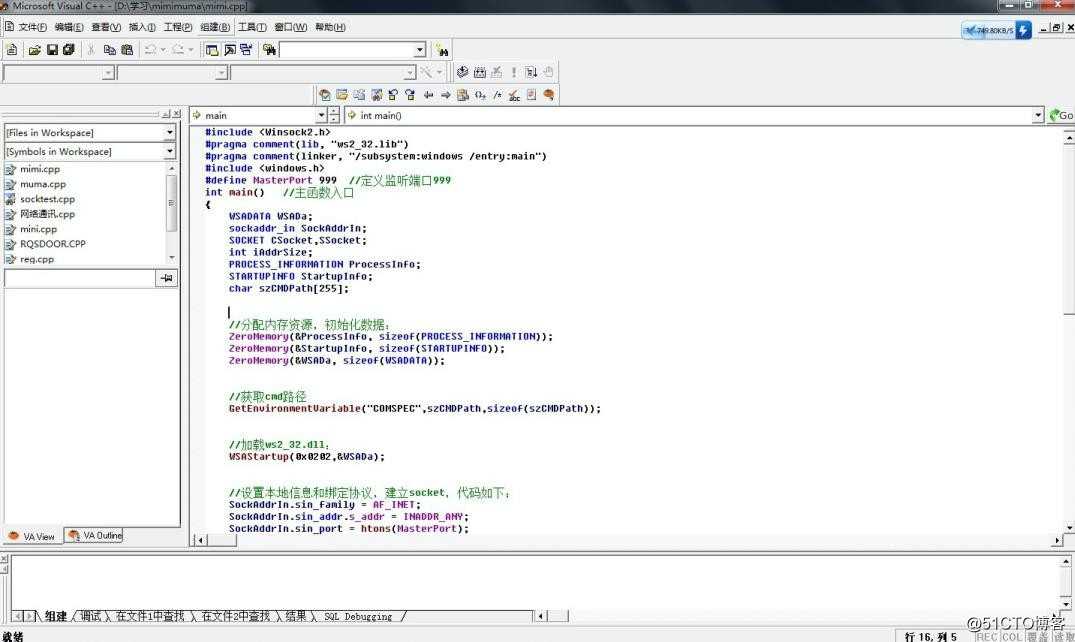
Task: Select muma.cpp in the file list
Action: 43,184
